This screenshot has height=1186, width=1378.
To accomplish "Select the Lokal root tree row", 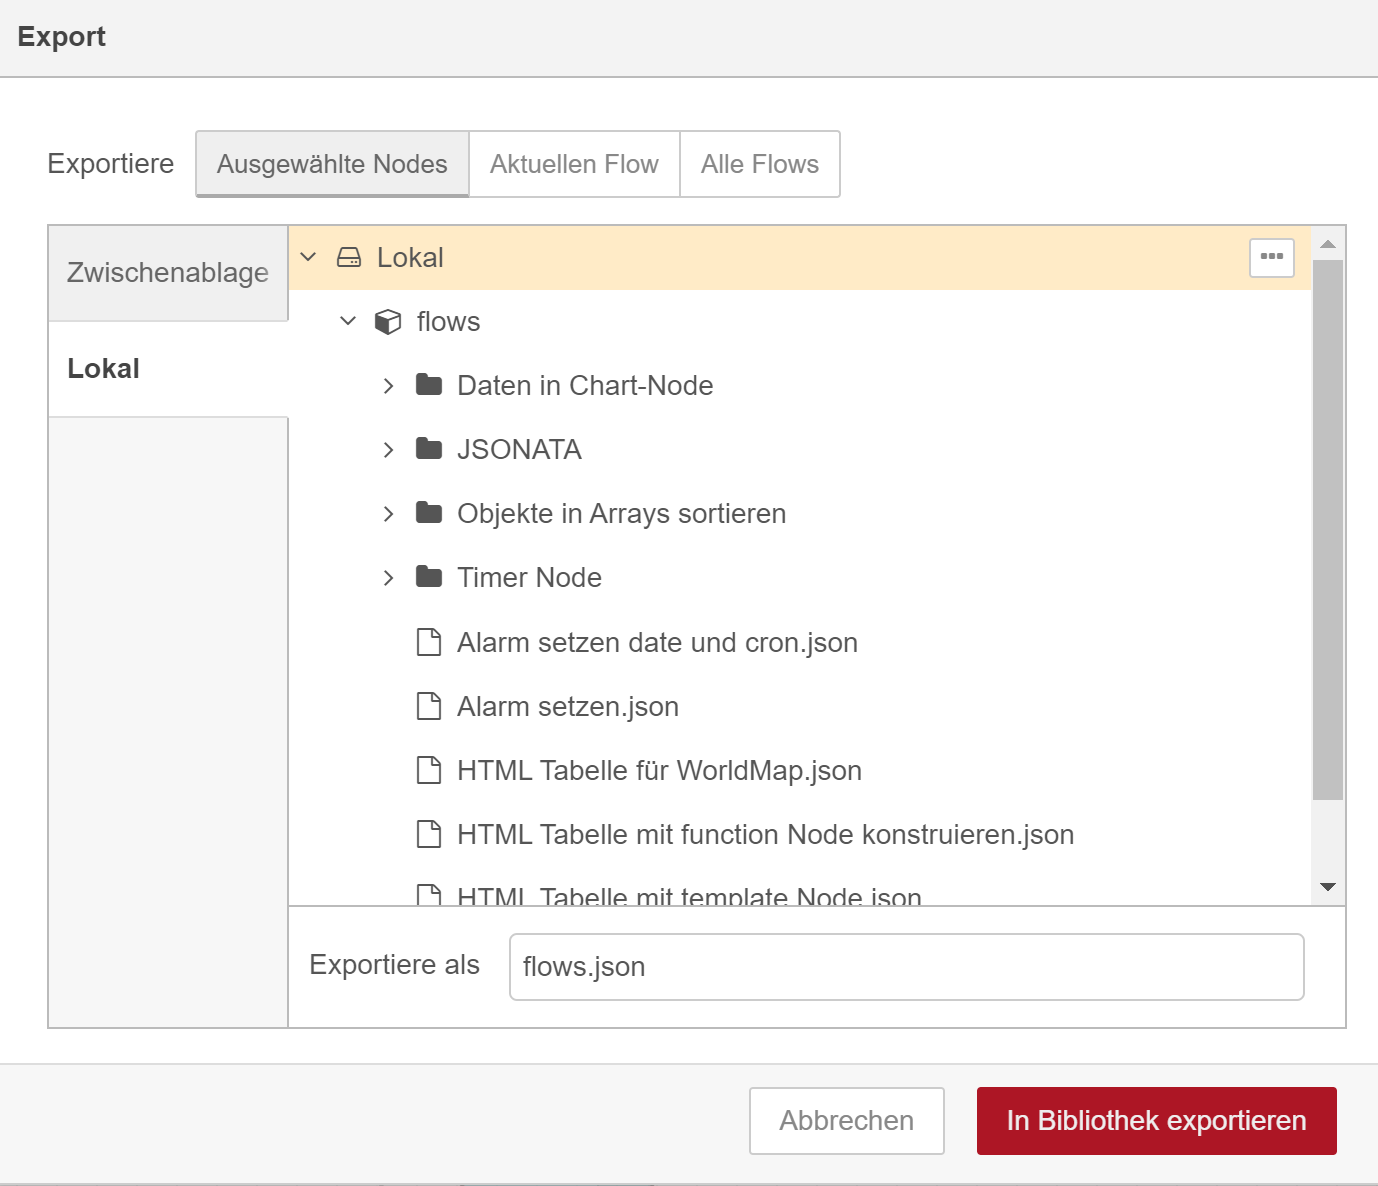I will click(x=800, y=258).
